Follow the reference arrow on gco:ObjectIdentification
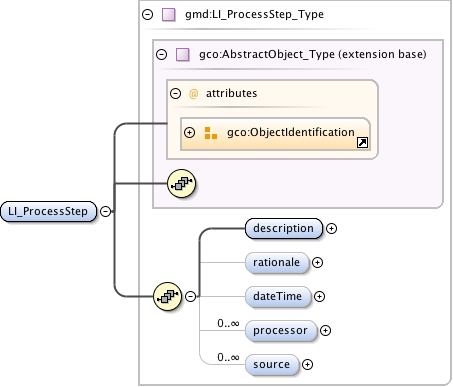This screenshot has width=453, height=387. coord(362,143)
